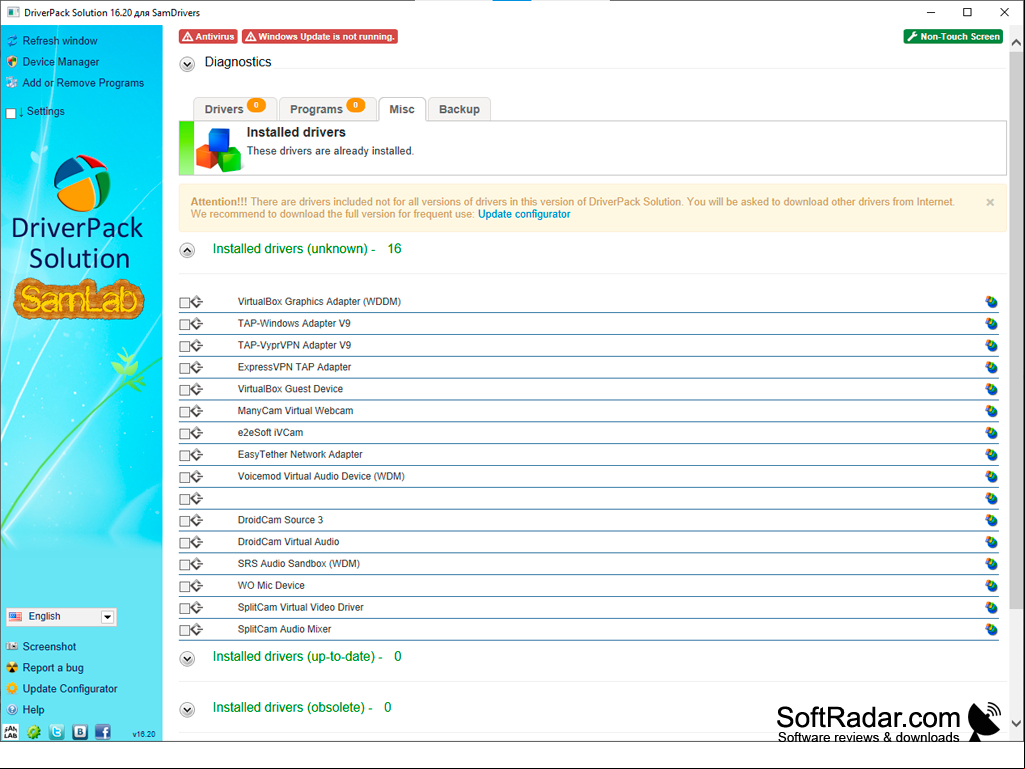The image size is (1025, 769).
Task: Open Device Manager via shield icon
Action: 12,61
